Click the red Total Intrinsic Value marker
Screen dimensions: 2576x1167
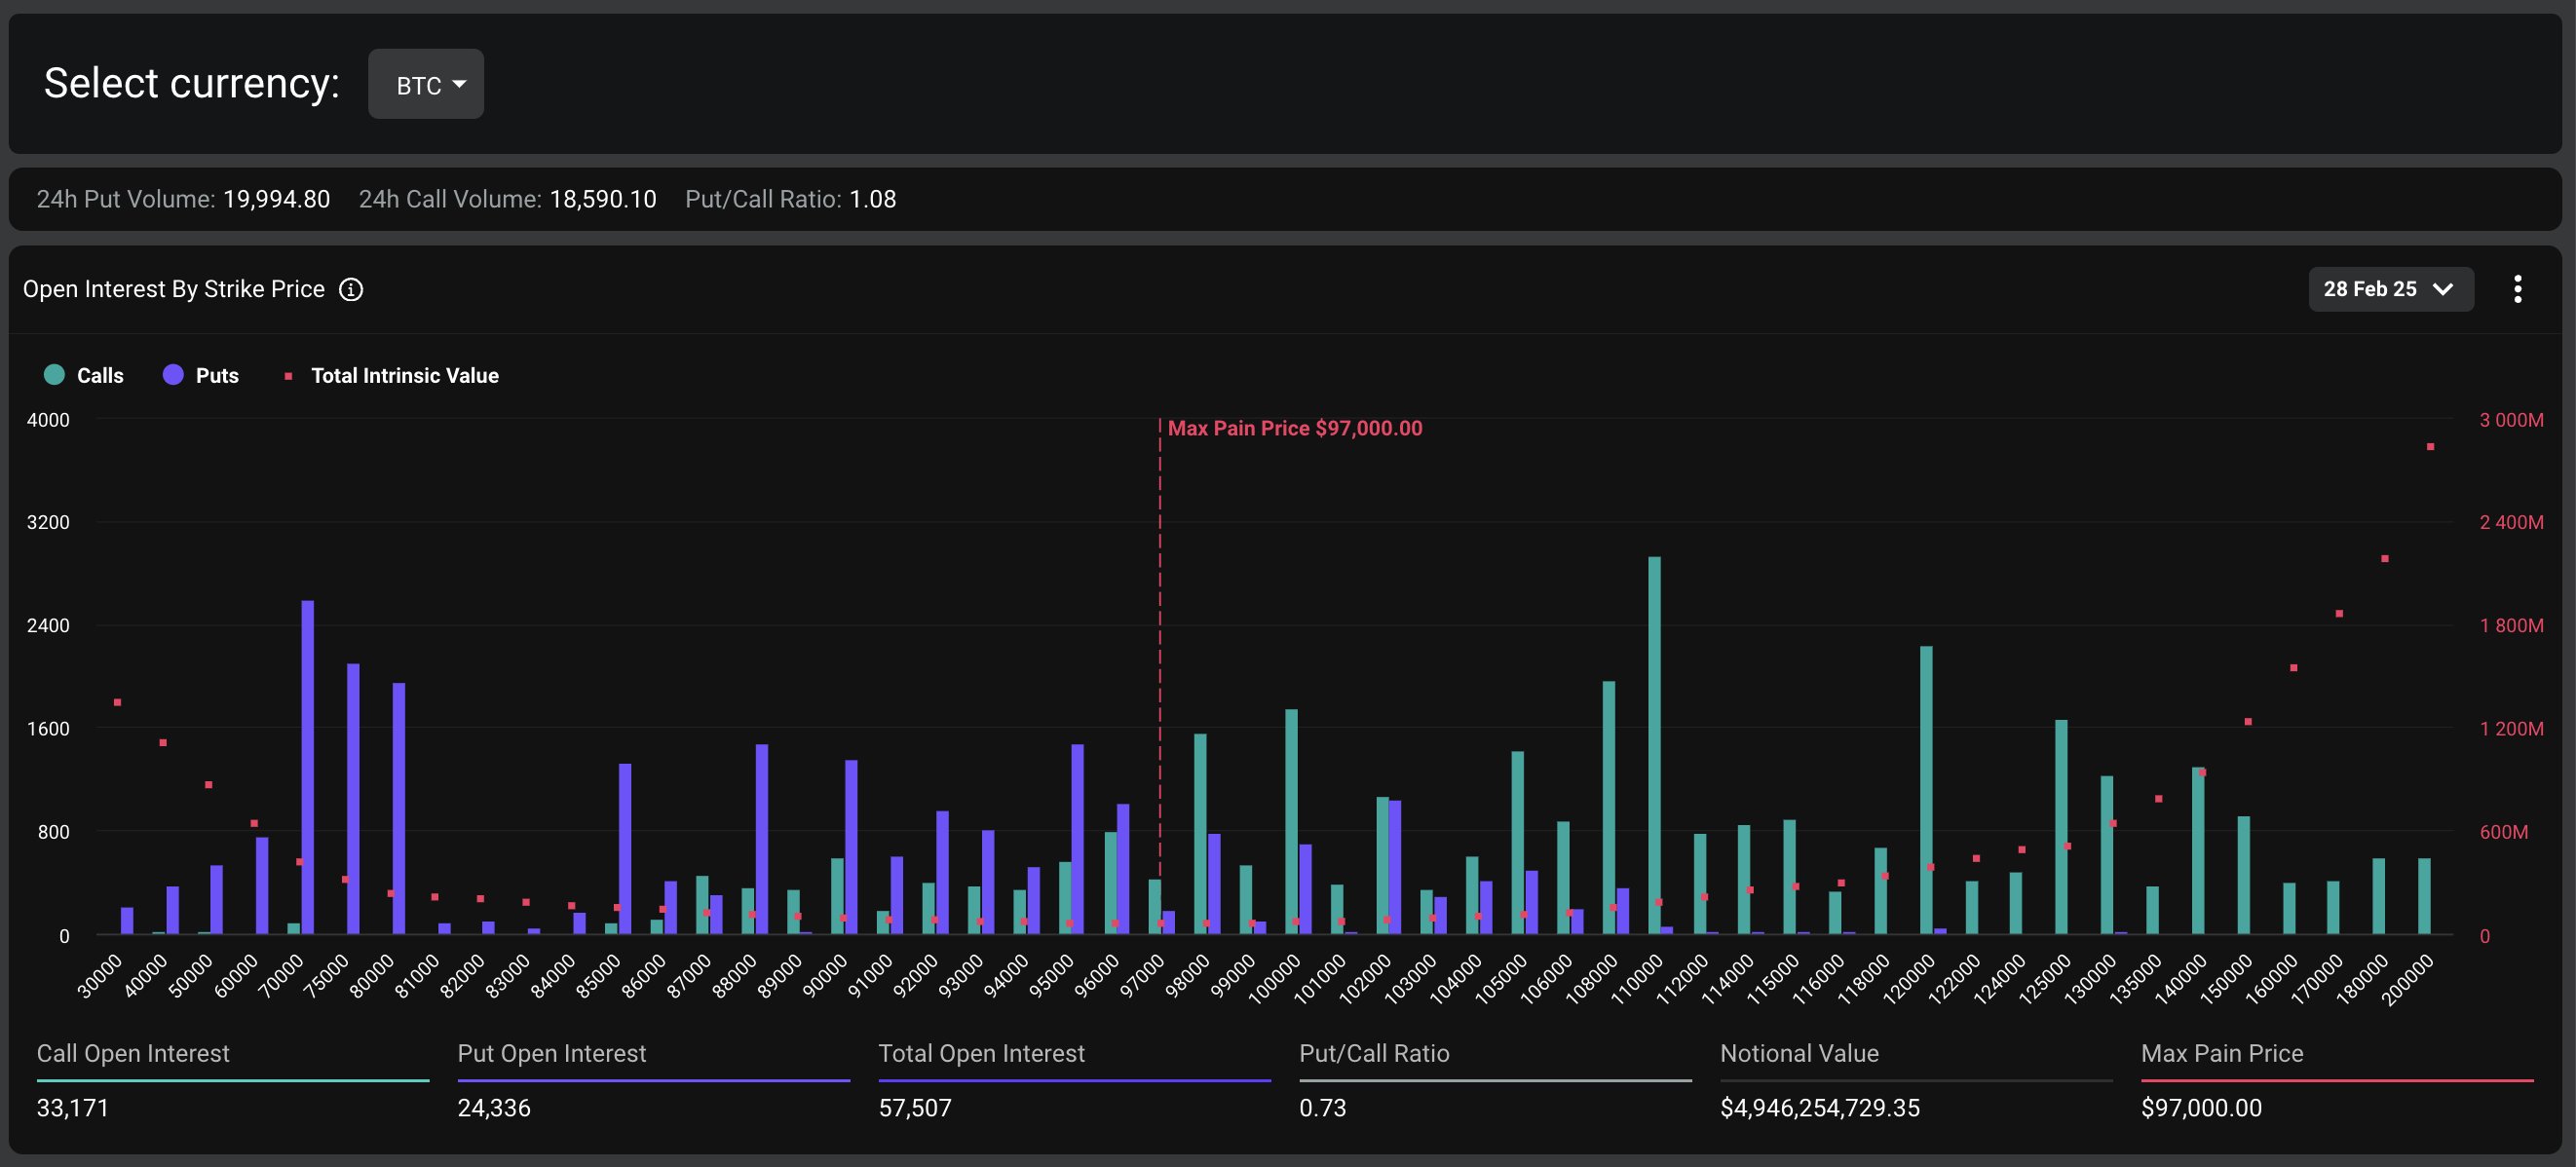(x=288, y=376)
